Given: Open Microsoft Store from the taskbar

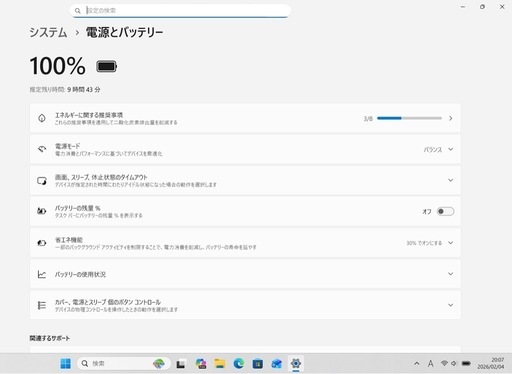Looking at the screenshot, I should (258, 364).
